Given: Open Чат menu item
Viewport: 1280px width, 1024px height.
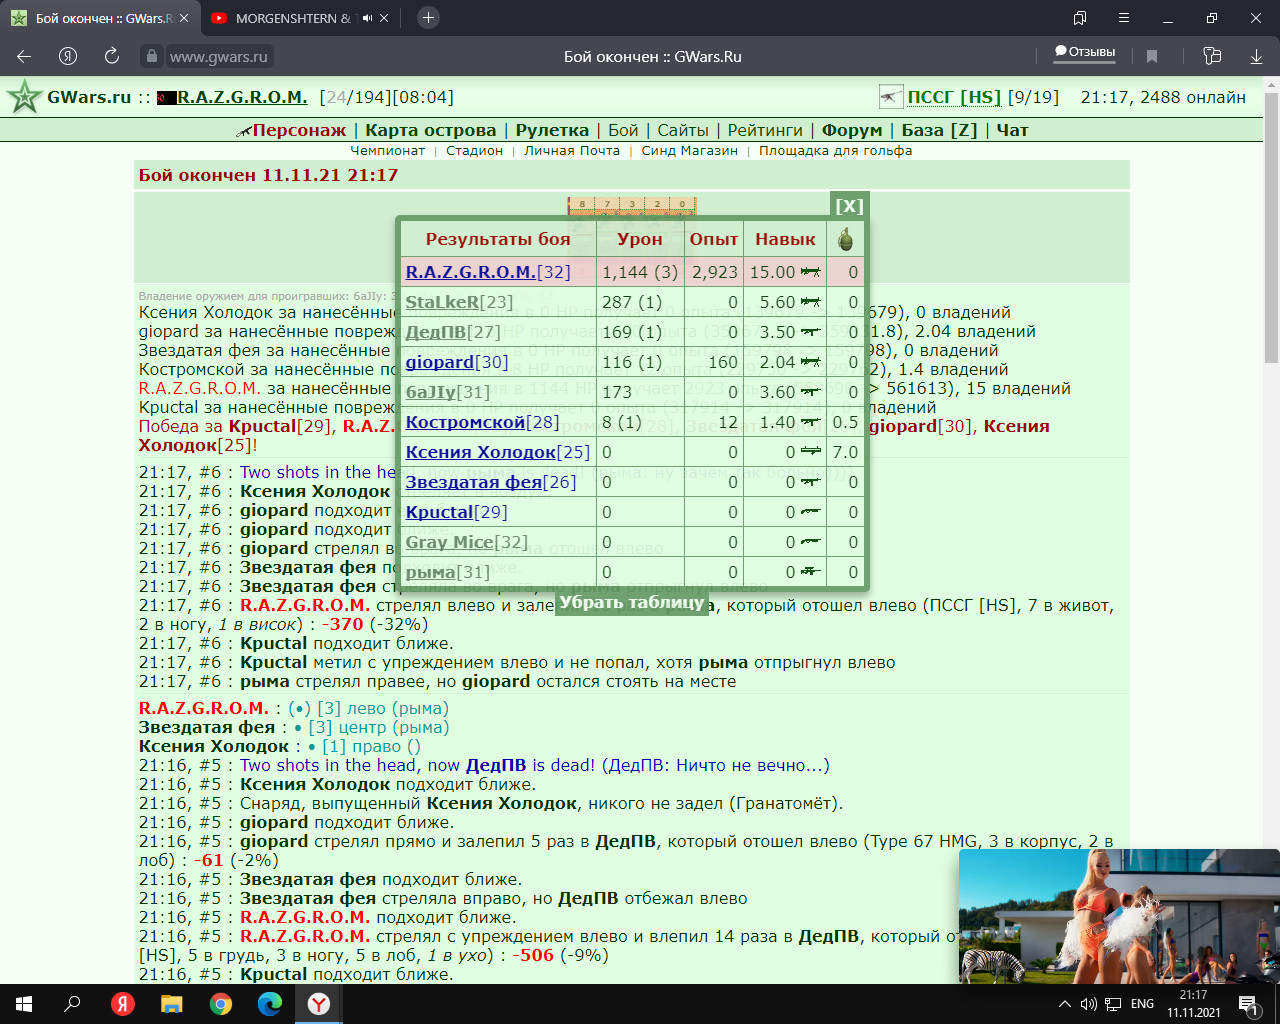Looking at the screenshot, I should pos(1012,130).
